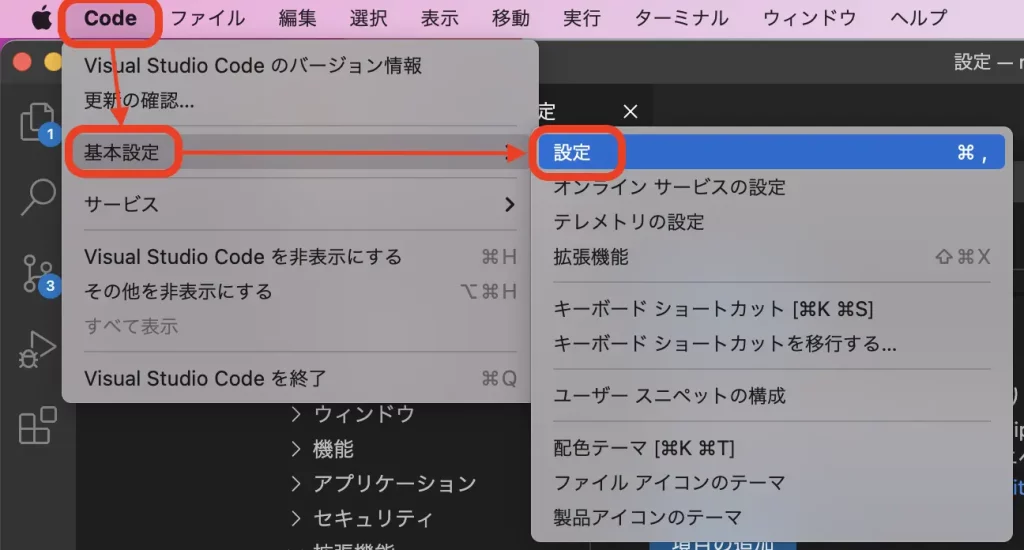Select Visual Studio Code のバージョン情報
This screenshot has width=1024, height=550.
[300, 65]
